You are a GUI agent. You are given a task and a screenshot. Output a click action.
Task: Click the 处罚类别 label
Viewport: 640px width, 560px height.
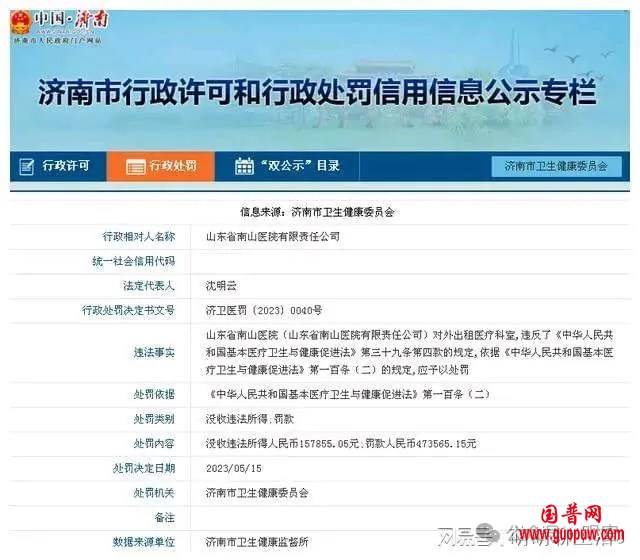[154, 419]
